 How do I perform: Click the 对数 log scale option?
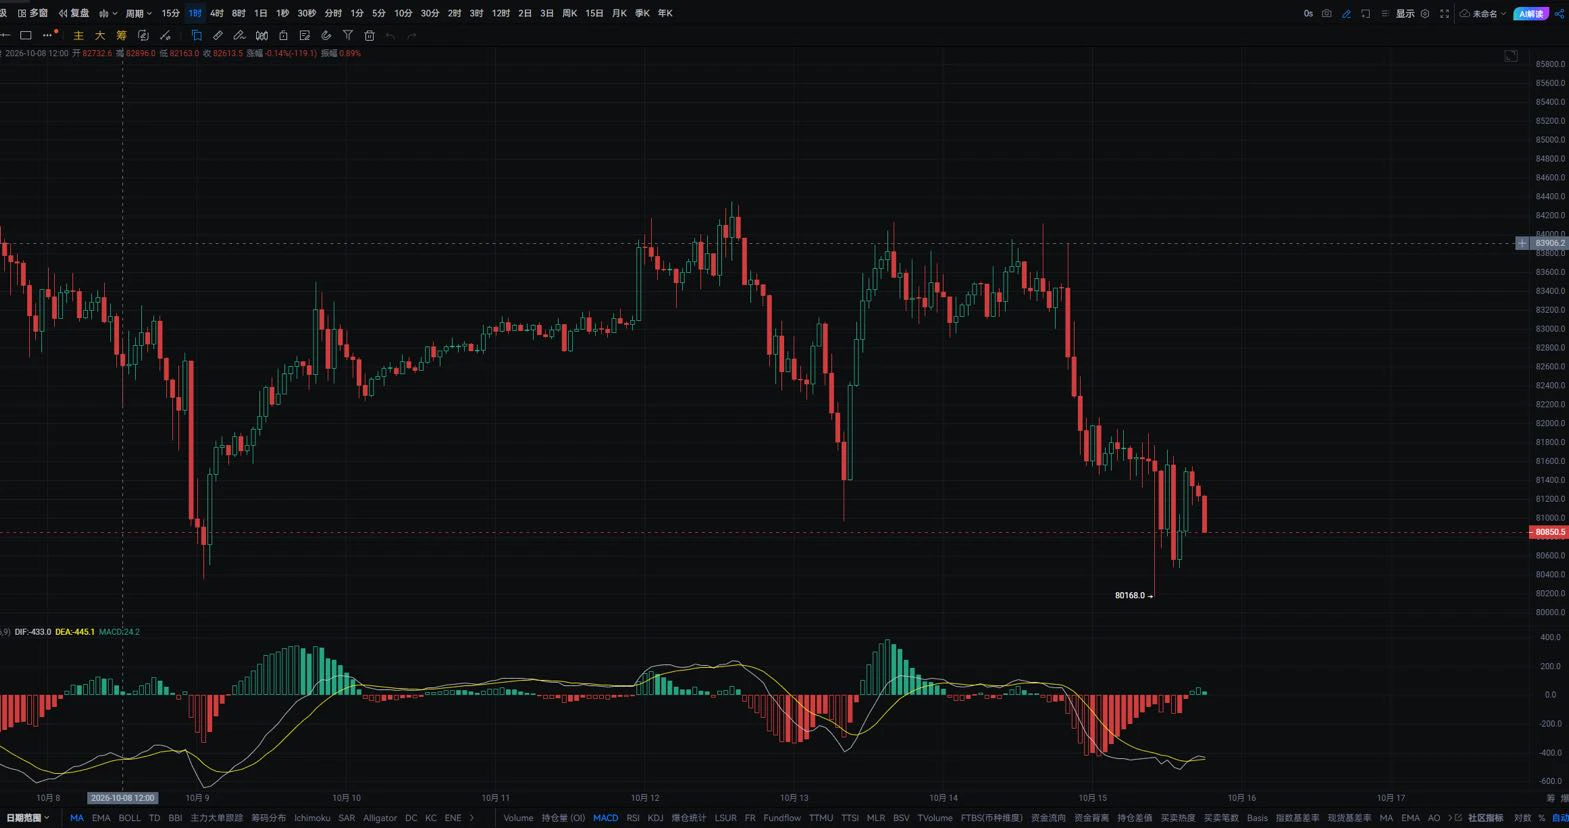coord(1522,818)
